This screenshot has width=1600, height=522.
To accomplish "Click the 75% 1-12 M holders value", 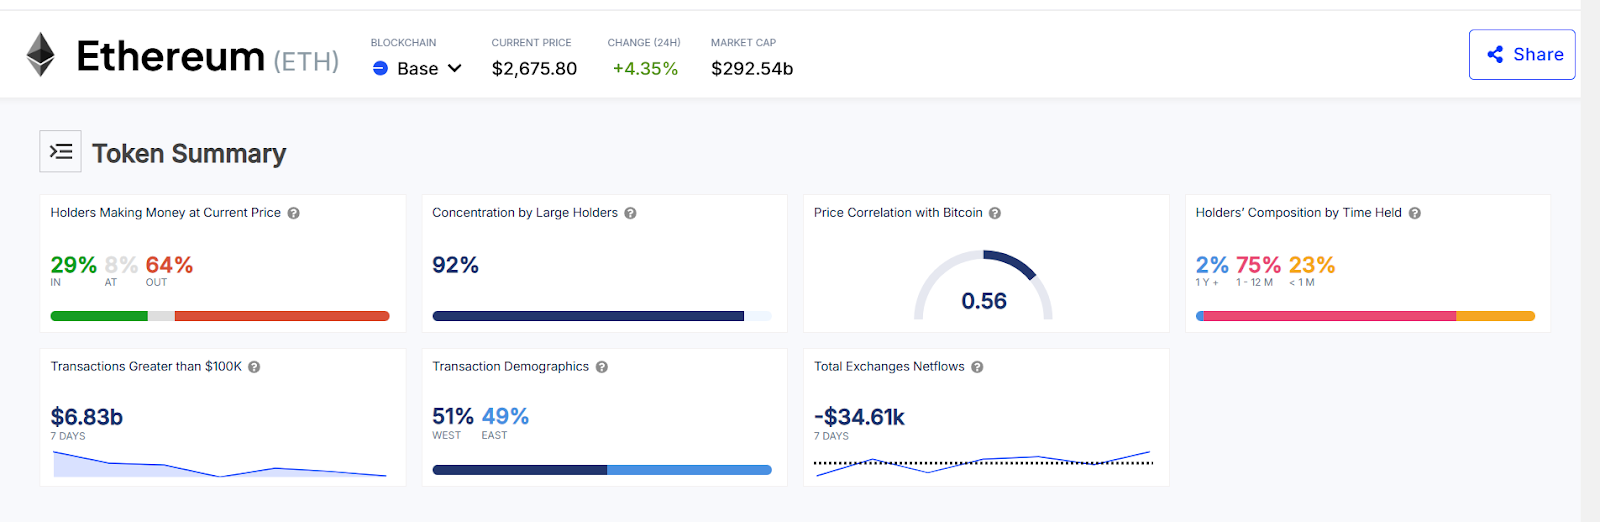I will click(x=1258, y=265).
